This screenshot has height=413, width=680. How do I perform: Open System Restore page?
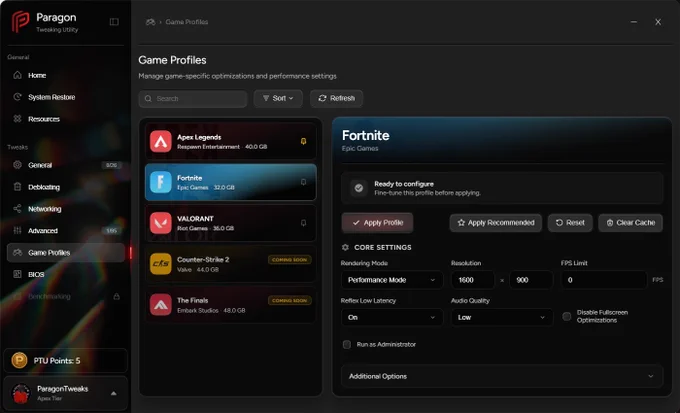66,97
